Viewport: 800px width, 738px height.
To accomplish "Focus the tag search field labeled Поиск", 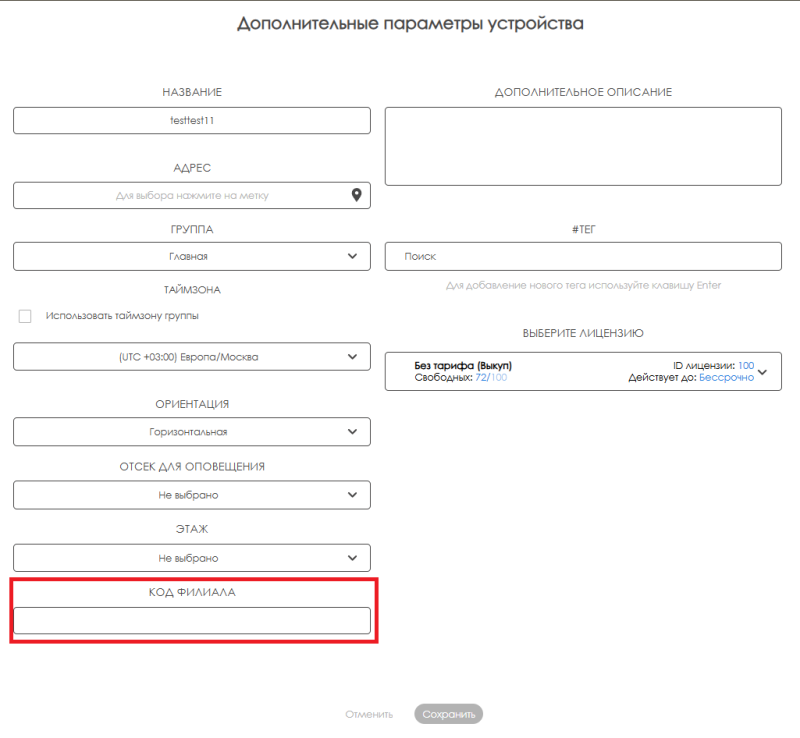I will click(582, 257).
